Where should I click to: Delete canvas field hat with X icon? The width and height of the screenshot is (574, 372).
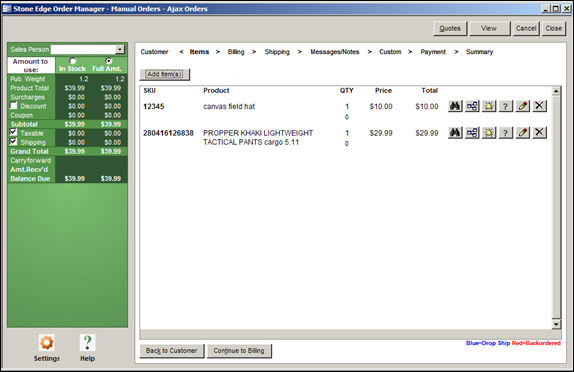point(539,106)
